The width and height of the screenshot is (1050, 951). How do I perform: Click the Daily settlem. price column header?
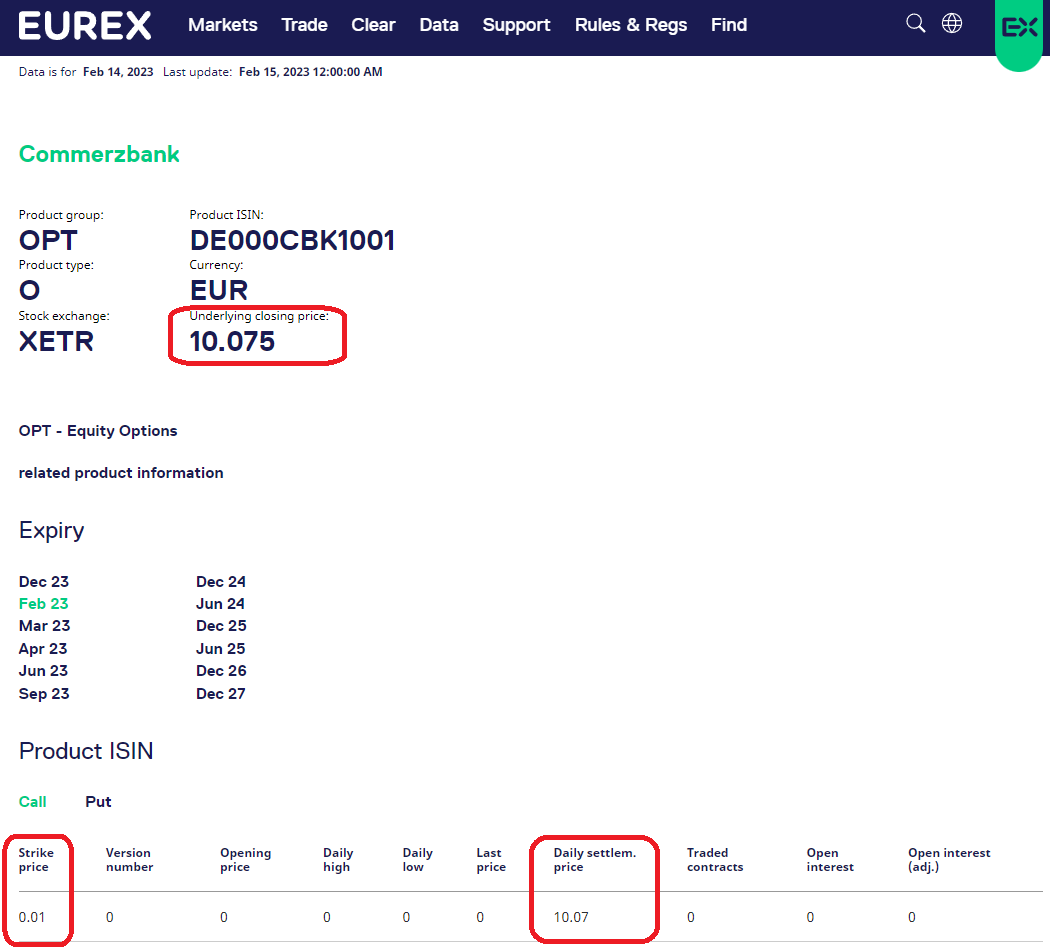[x=595, y=859]
